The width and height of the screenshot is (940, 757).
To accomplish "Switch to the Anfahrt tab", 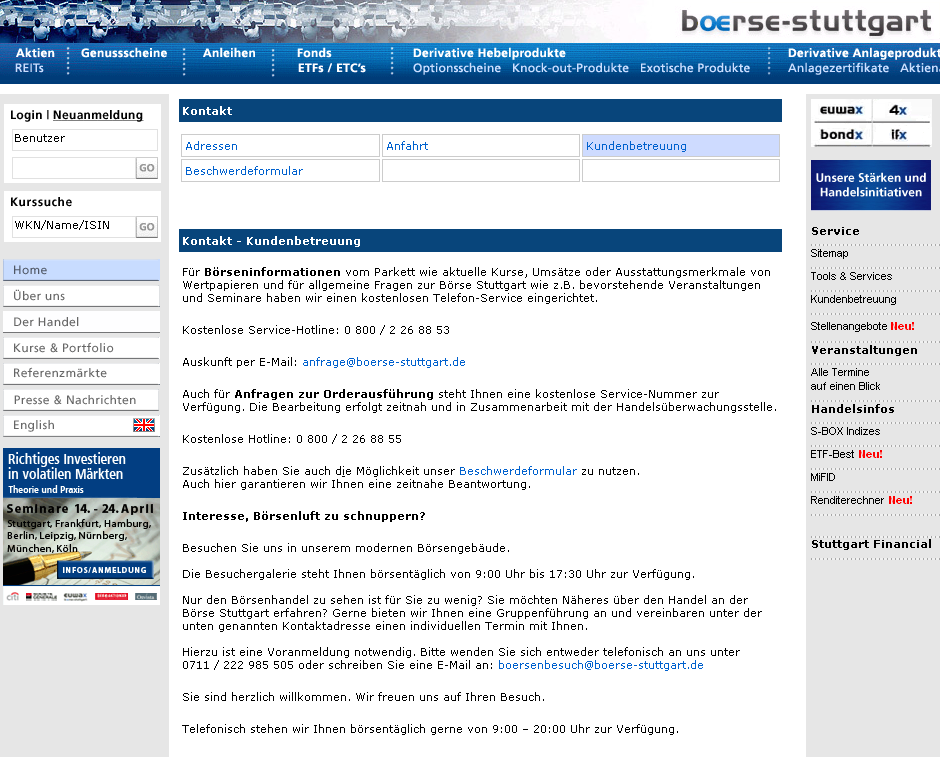I will click(x=481, y=146).
